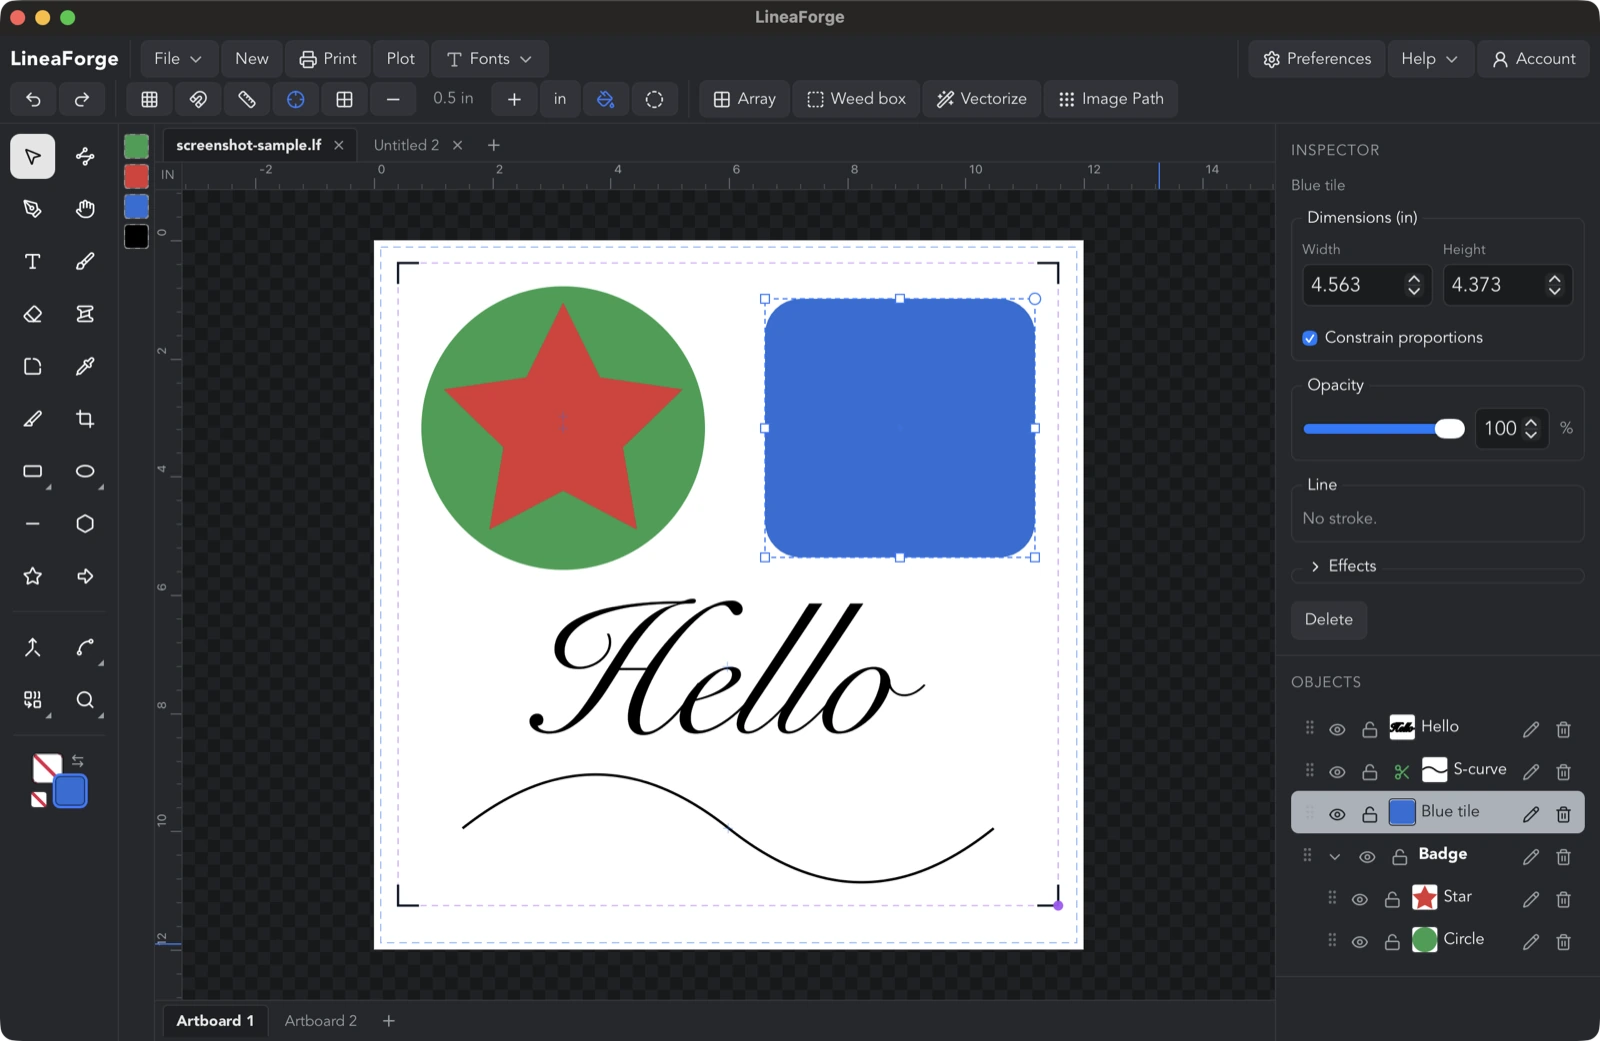
Task: Switch to the Untitled 2 tab
Action: 406,145
